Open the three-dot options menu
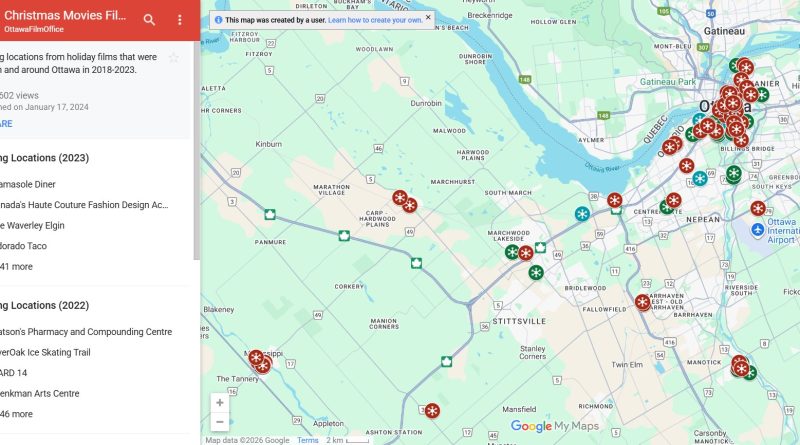The width and height of the screenshot is (800, 445). pos(180,20)
